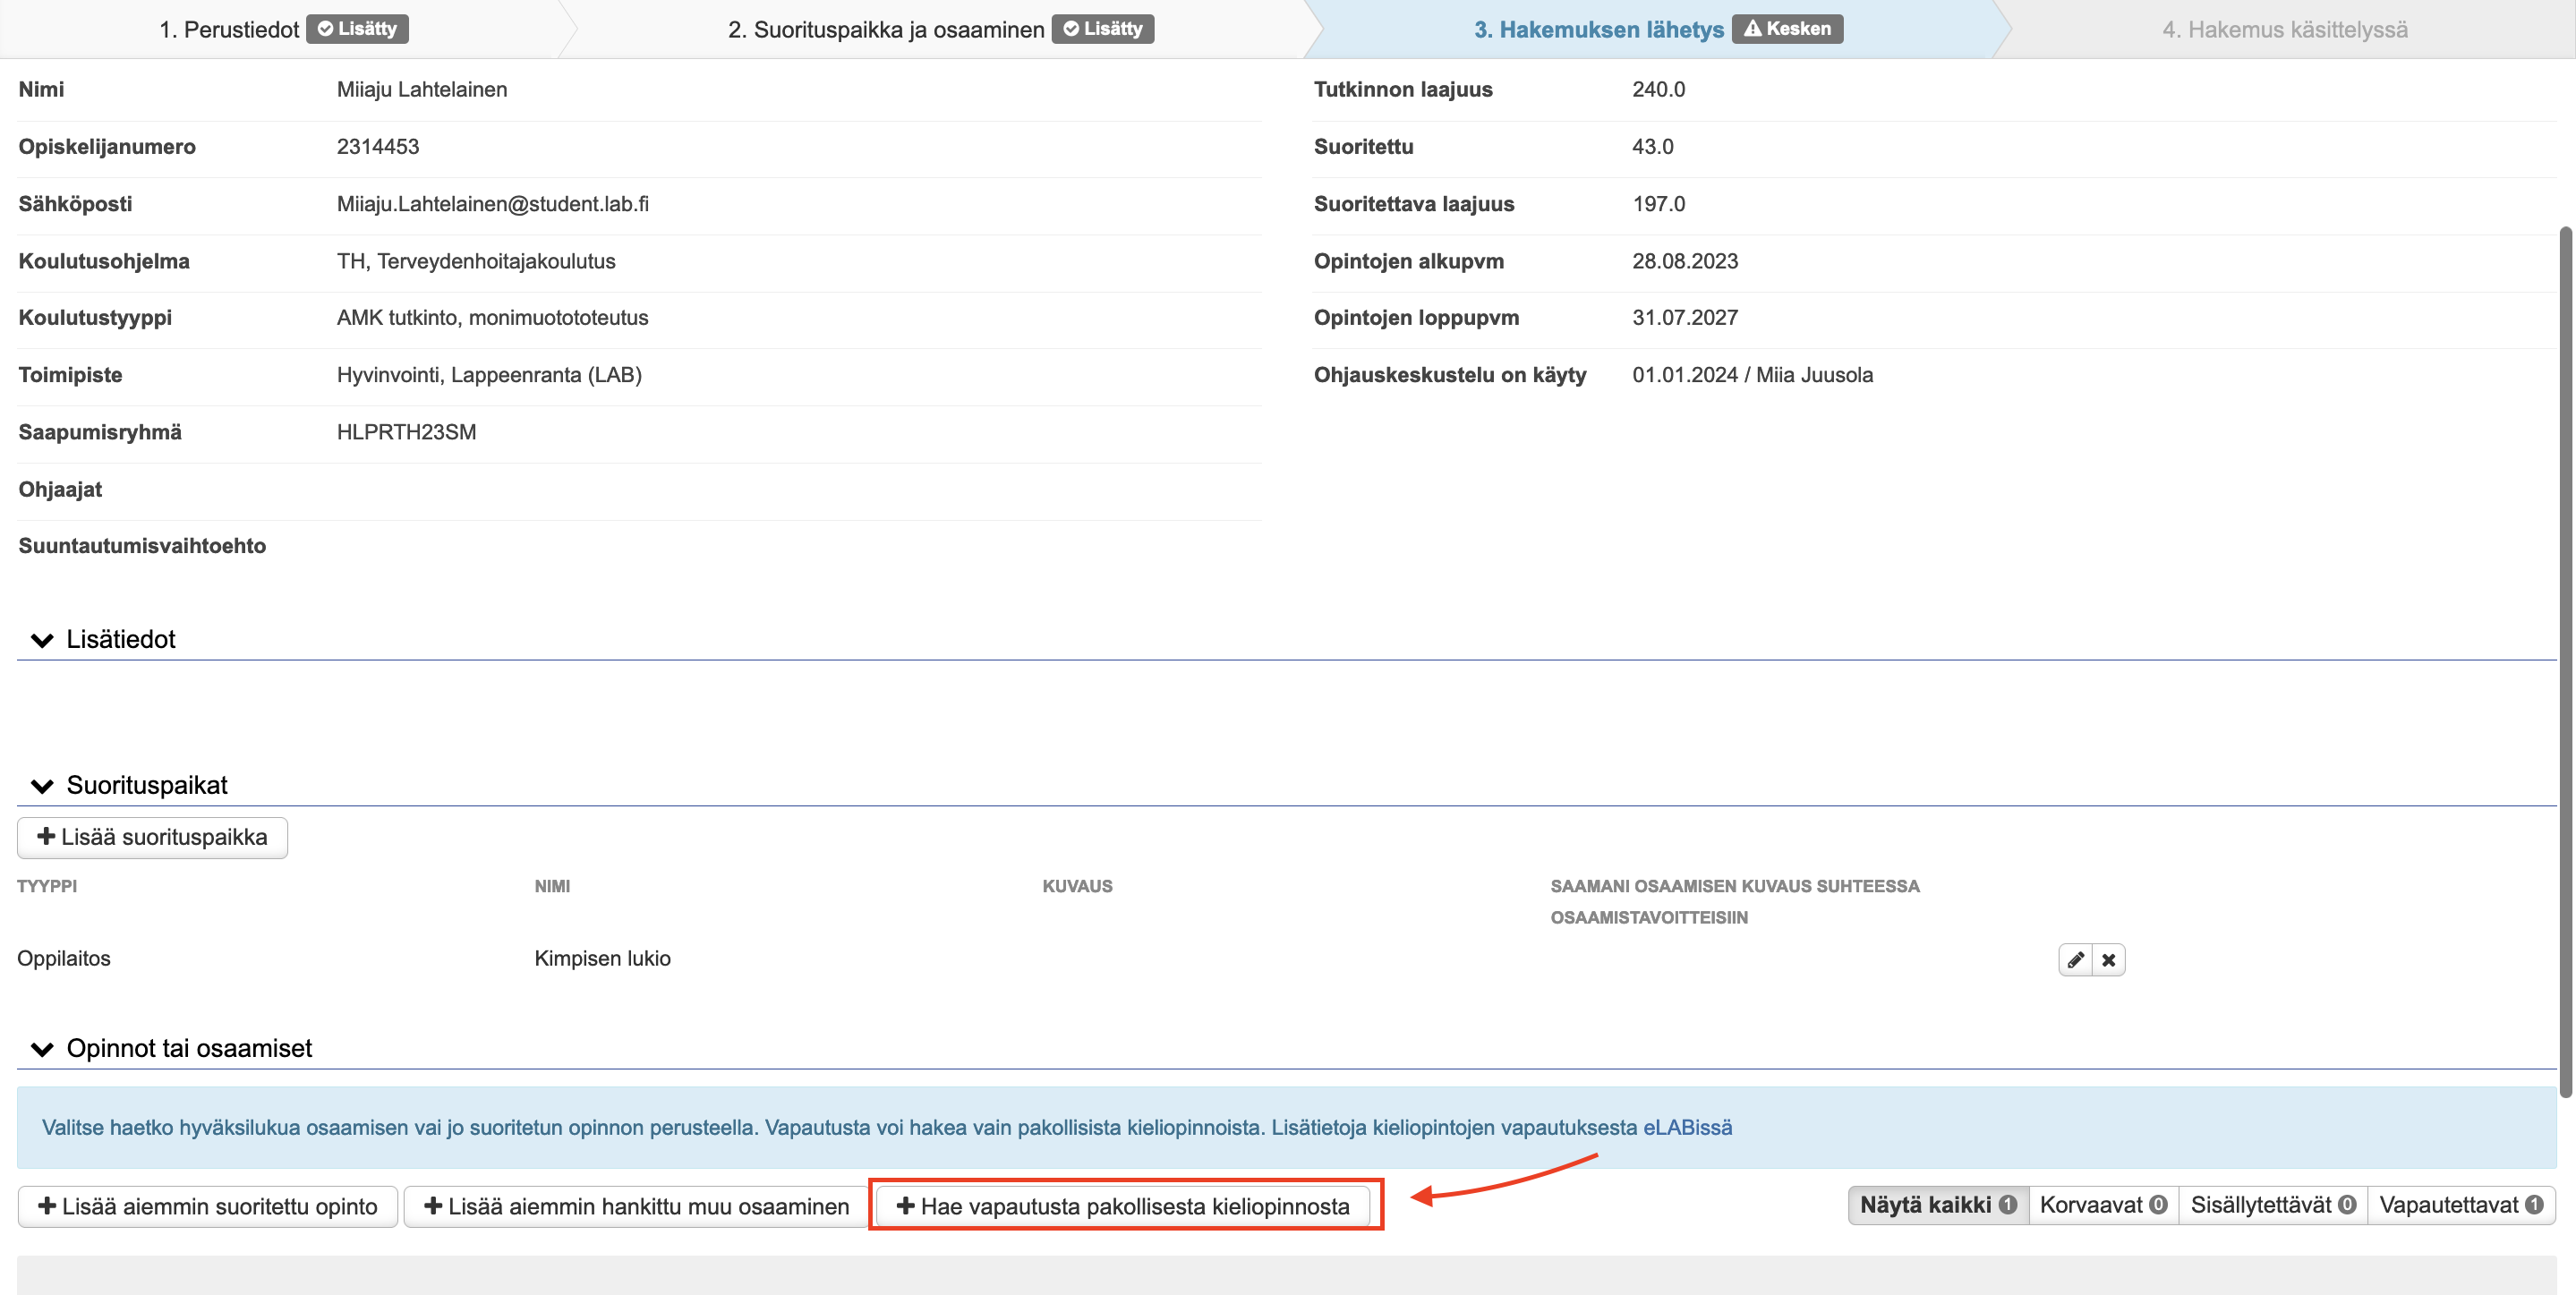Open step 2. Suorituspaikka ja osaaminen
Image resolution: width=2576 pixels, height=1295 pixels.
click(x=885, y=29)
